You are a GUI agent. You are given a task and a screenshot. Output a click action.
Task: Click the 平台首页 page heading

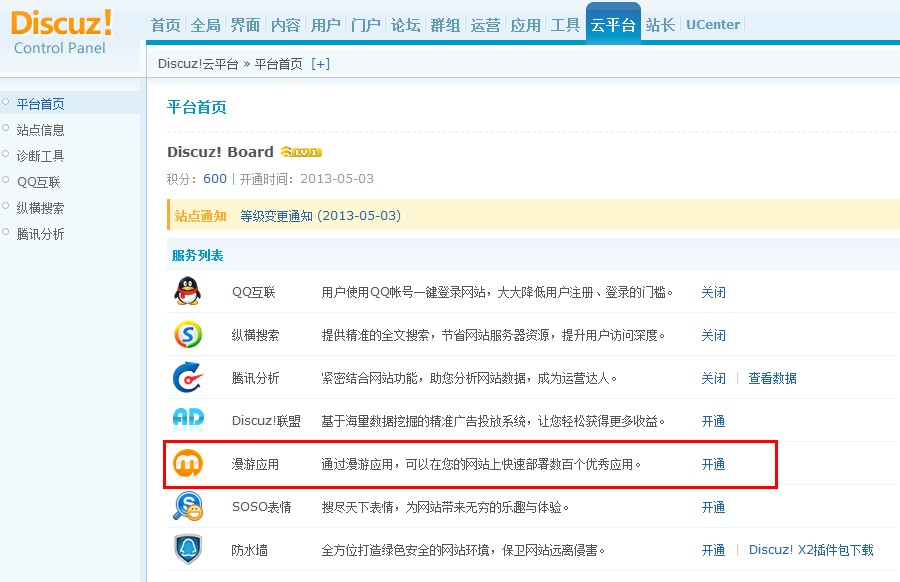[x=197, y=107]
